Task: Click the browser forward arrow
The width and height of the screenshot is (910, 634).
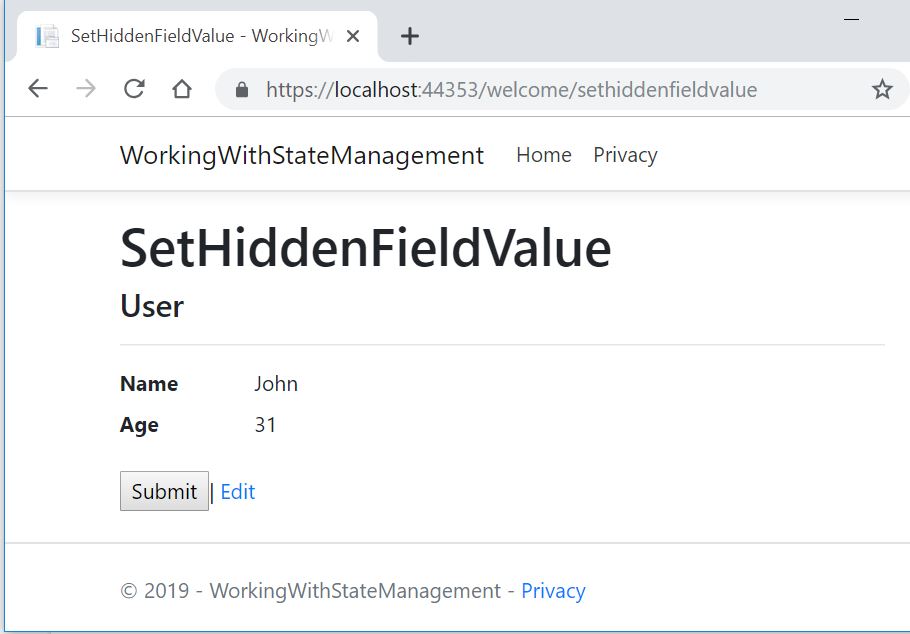Action: coord(86,90)
